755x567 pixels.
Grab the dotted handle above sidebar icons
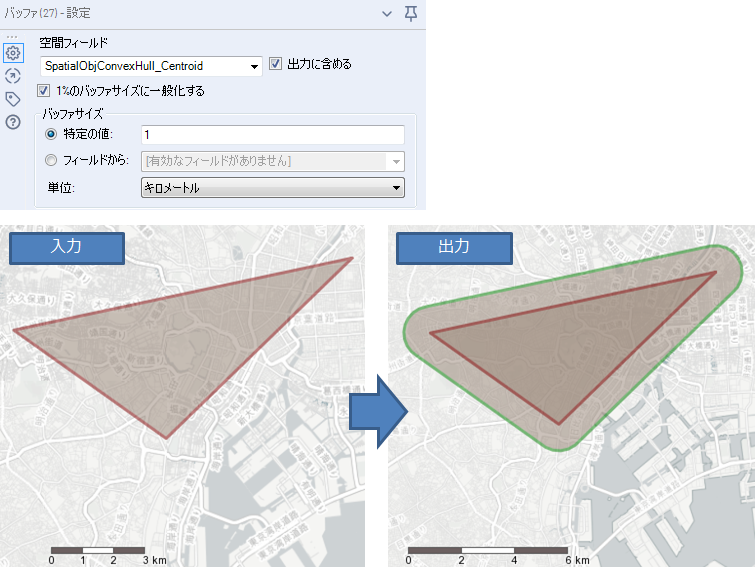(x=12, y=37)
